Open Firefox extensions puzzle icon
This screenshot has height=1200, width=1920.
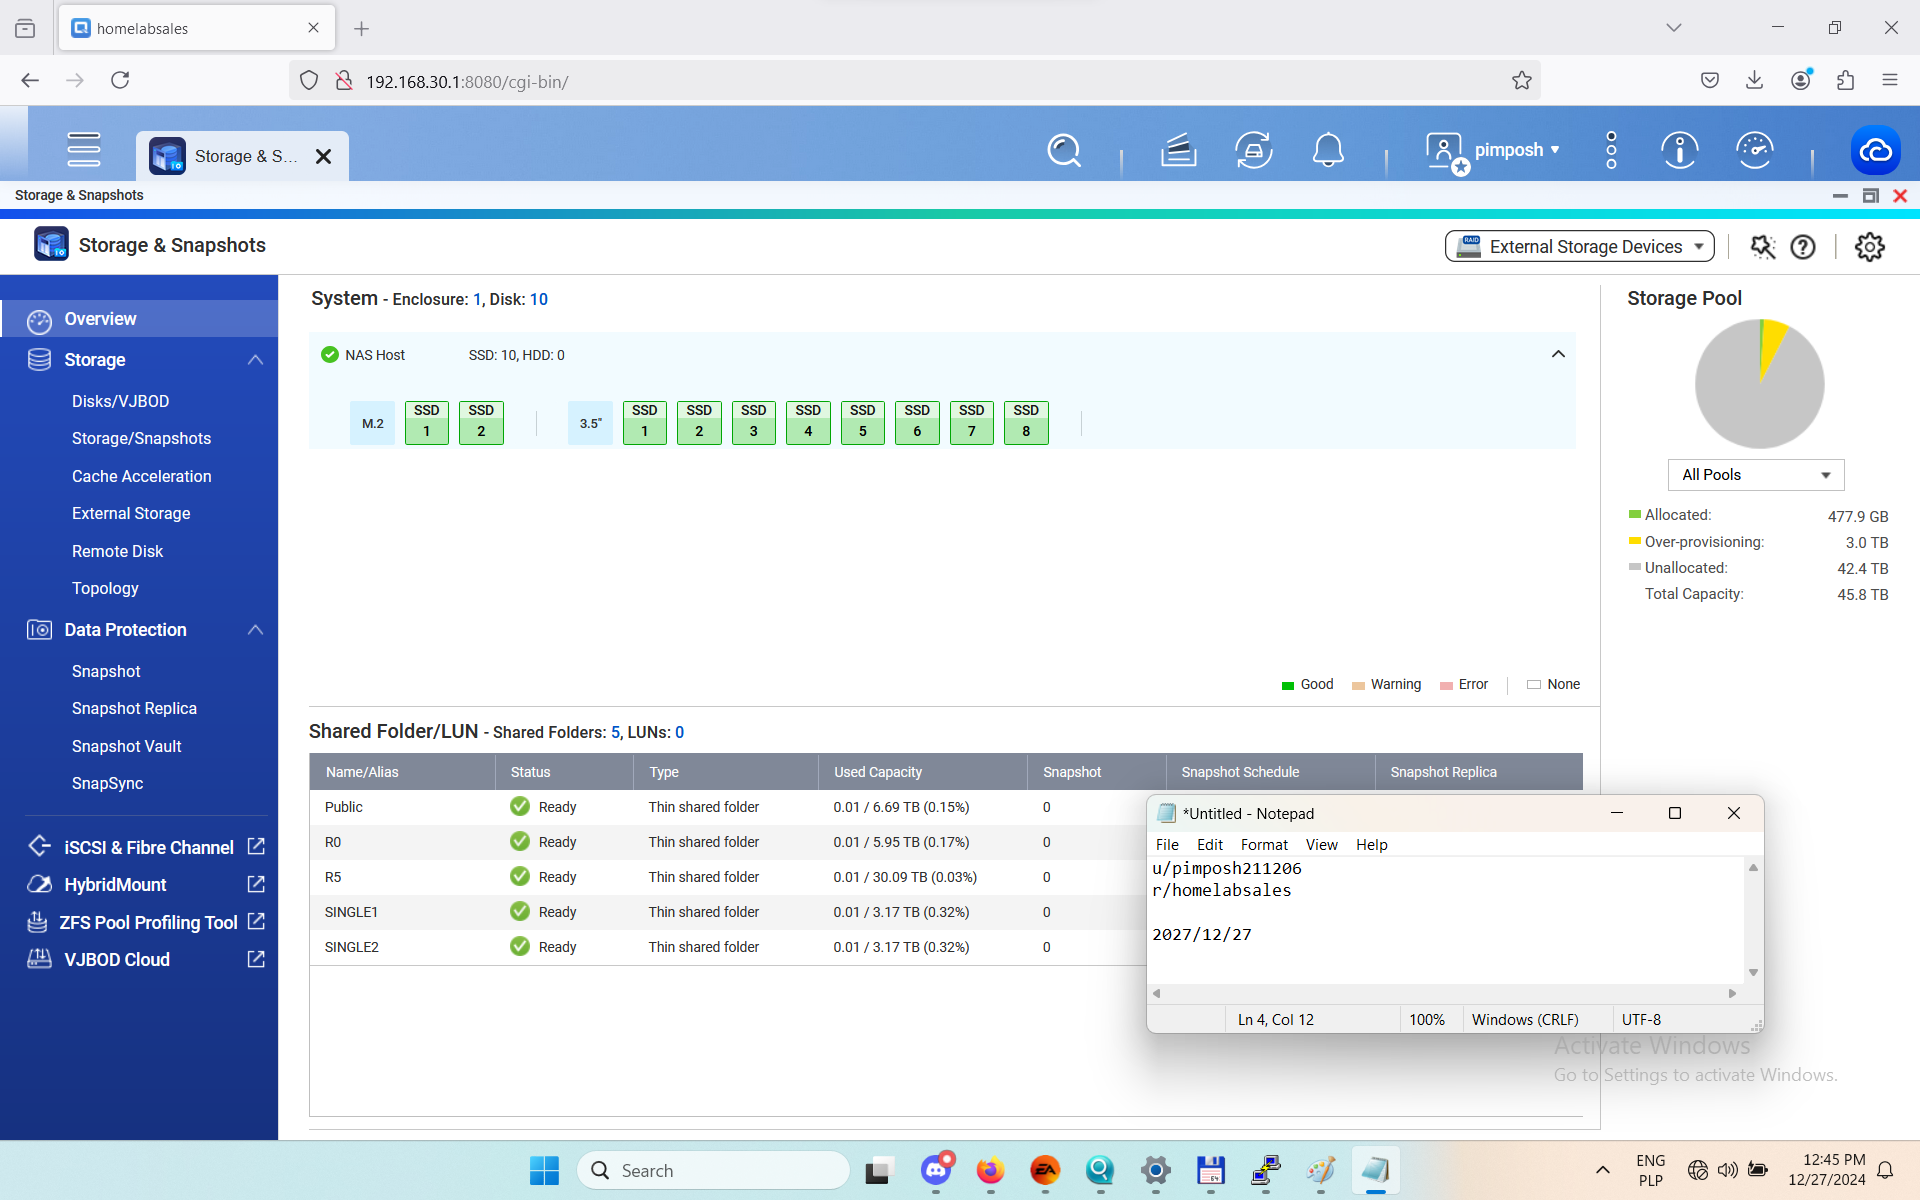tap(1845, 80)
